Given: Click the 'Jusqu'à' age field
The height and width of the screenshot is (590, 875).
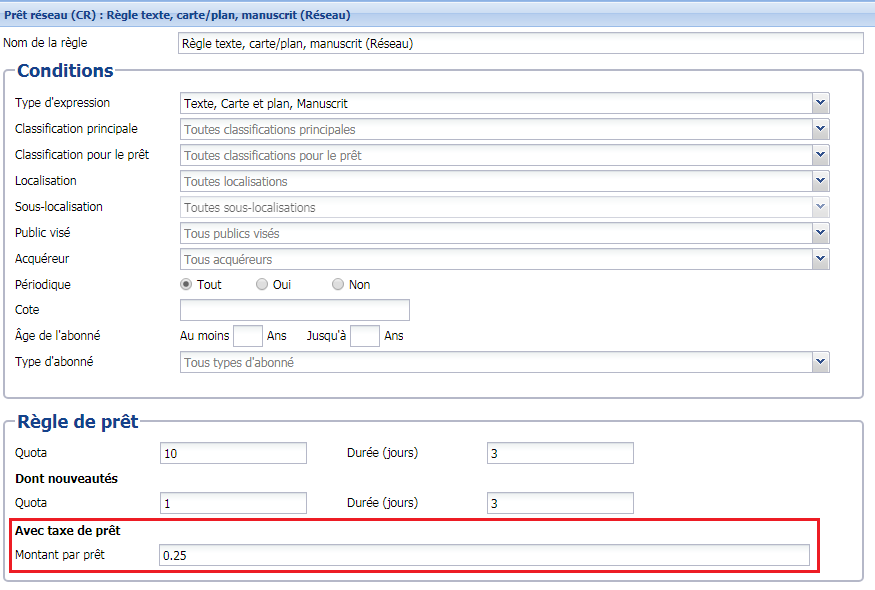Looking at the screenshot, I should pyautogui.click(x=364, y=336).
